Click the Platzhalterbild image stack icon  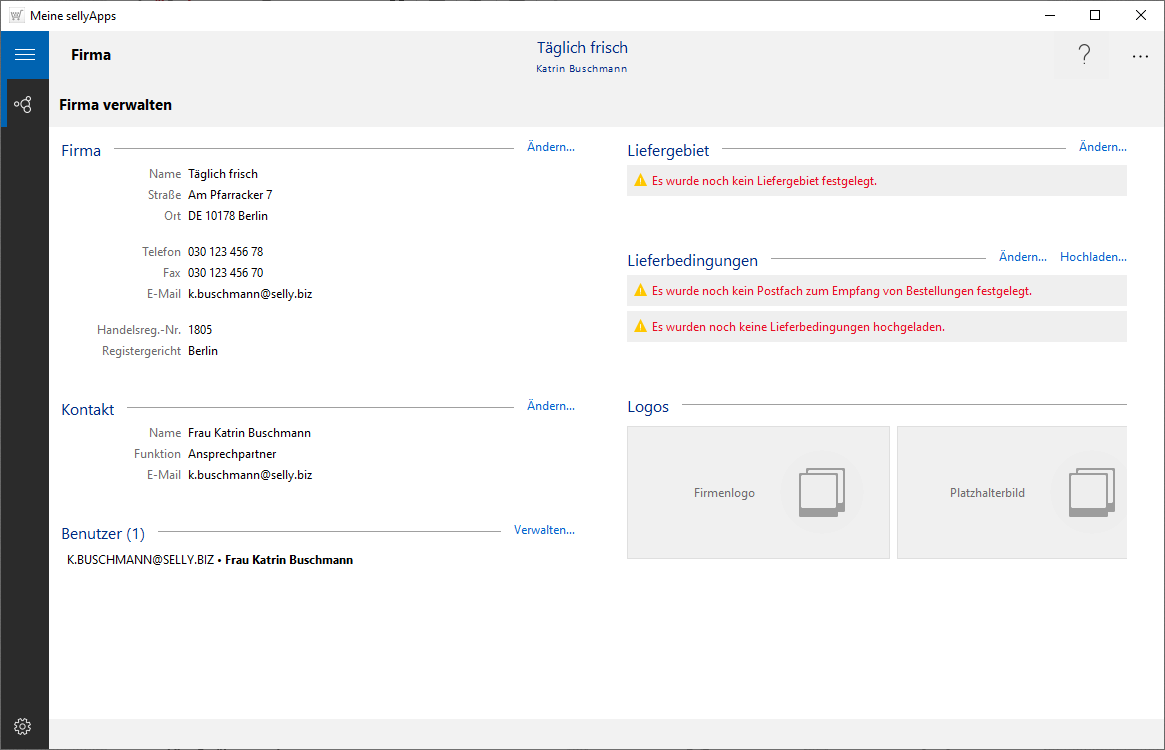pyautogui.click(x=1091, y=493)
